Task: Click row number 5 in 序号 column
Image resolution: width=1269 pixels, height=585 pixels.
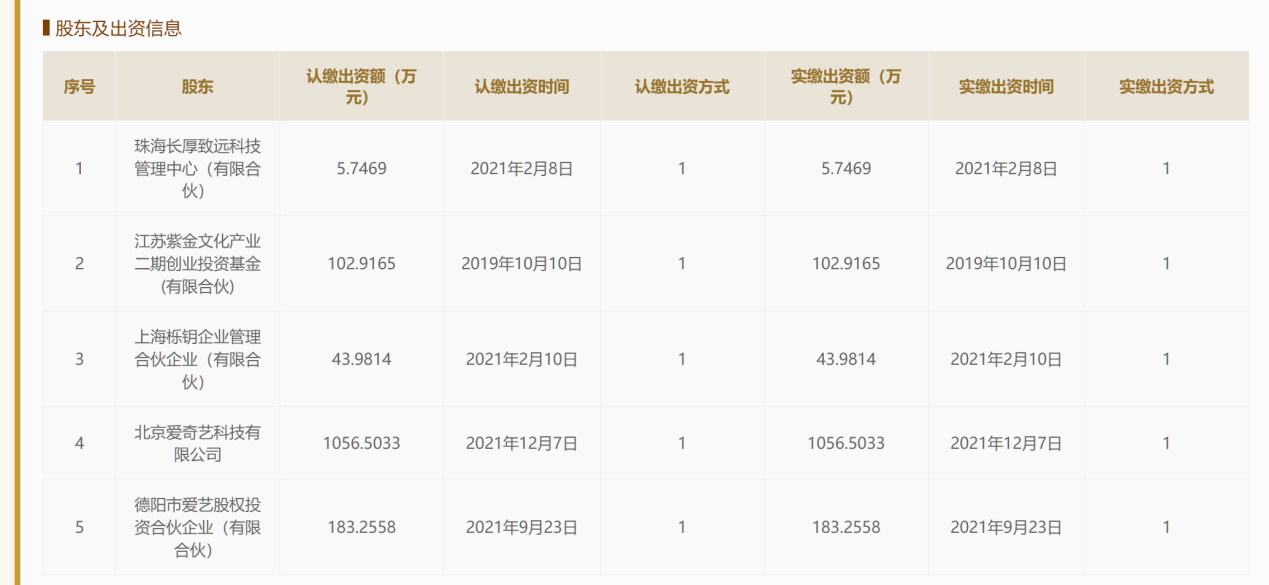Action: (x=80, y=527)
